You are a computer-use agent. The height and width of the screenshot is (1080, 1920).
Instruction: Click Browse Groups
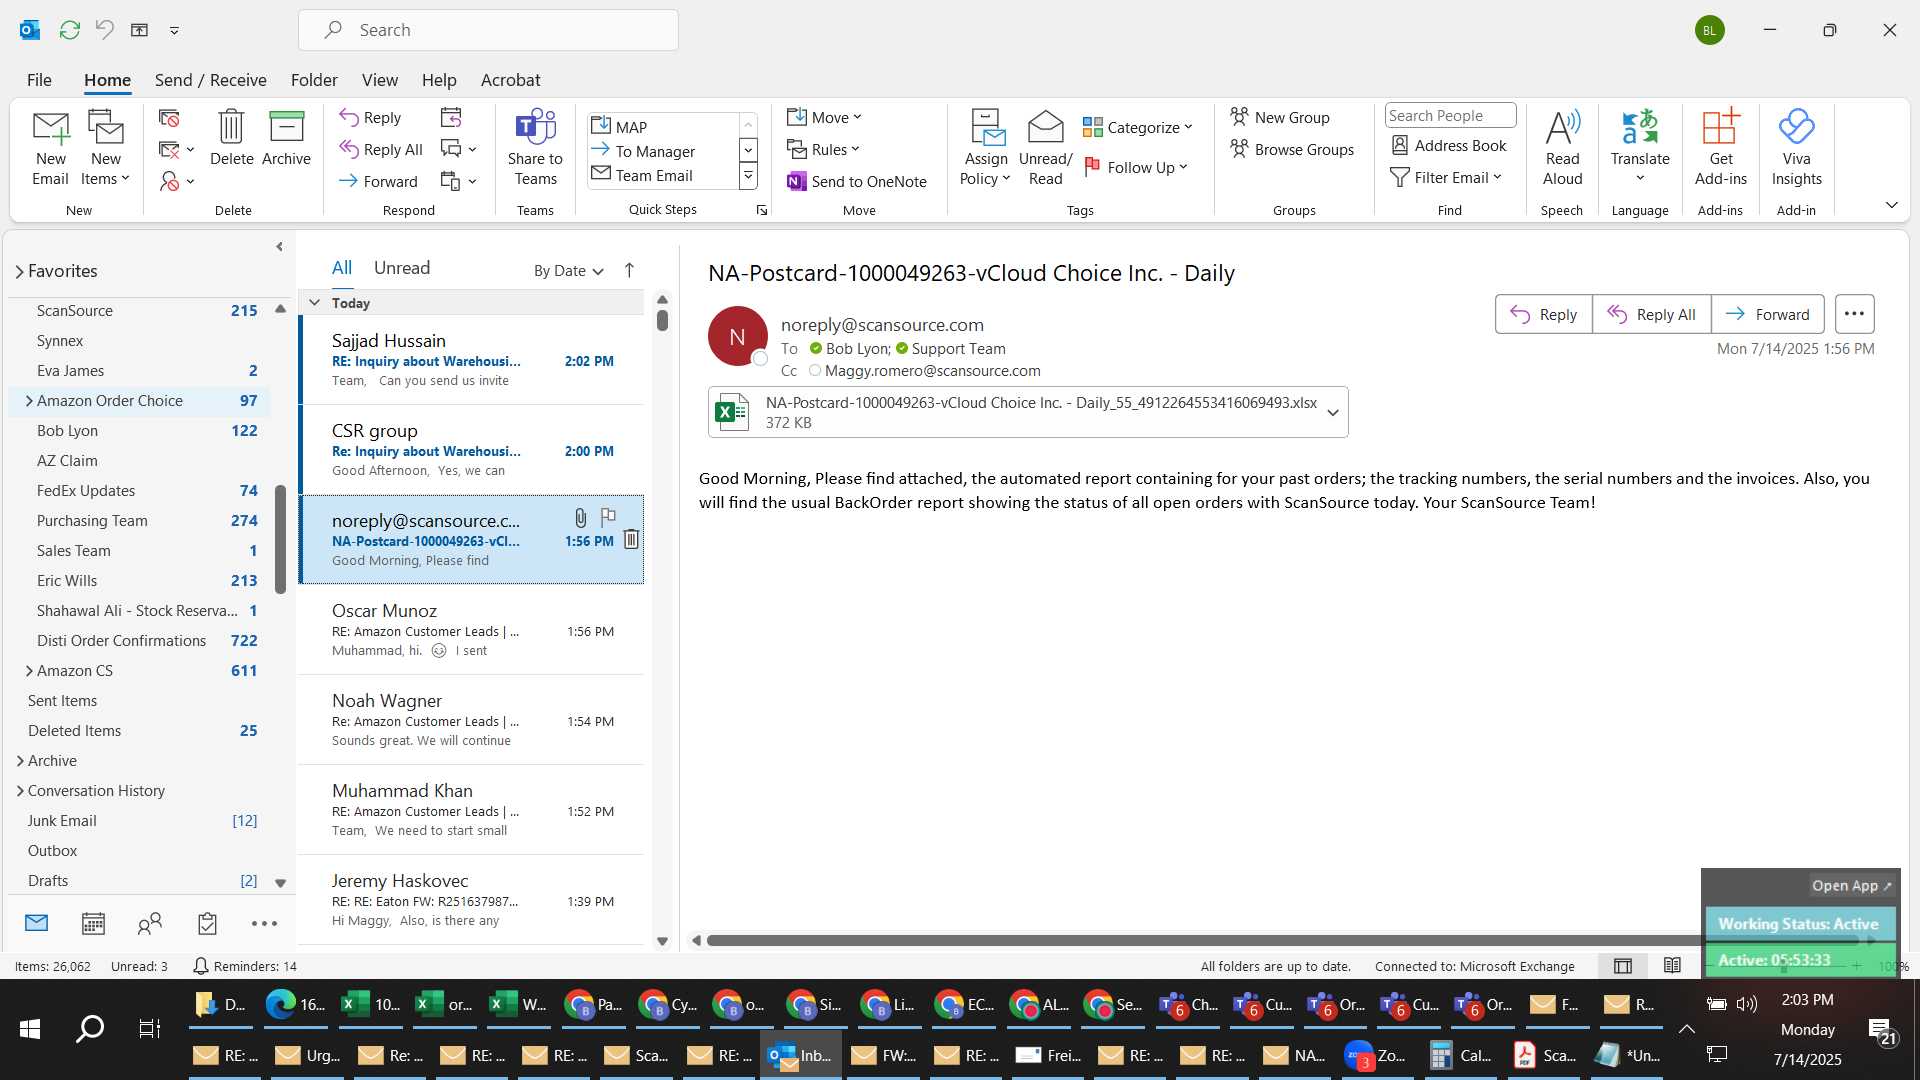tap(1292, 149)
